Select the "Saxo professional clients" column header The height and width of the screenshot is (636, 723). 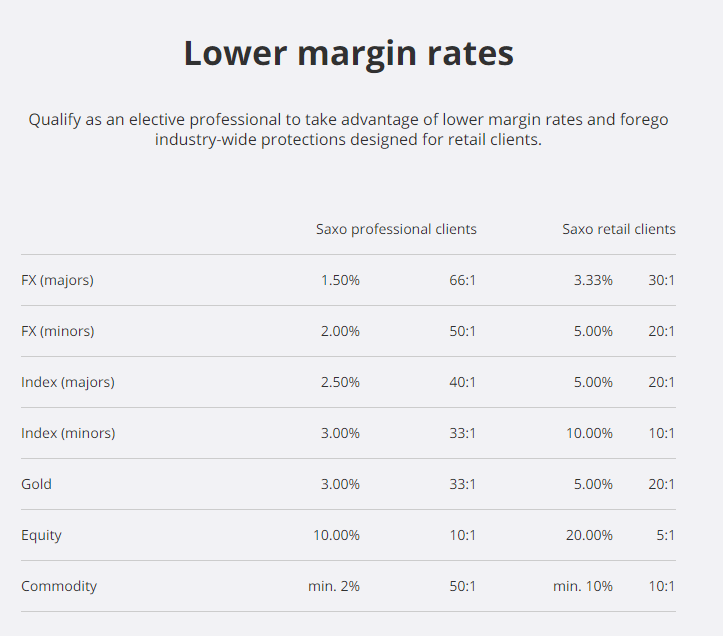click(x=396, y=229)
